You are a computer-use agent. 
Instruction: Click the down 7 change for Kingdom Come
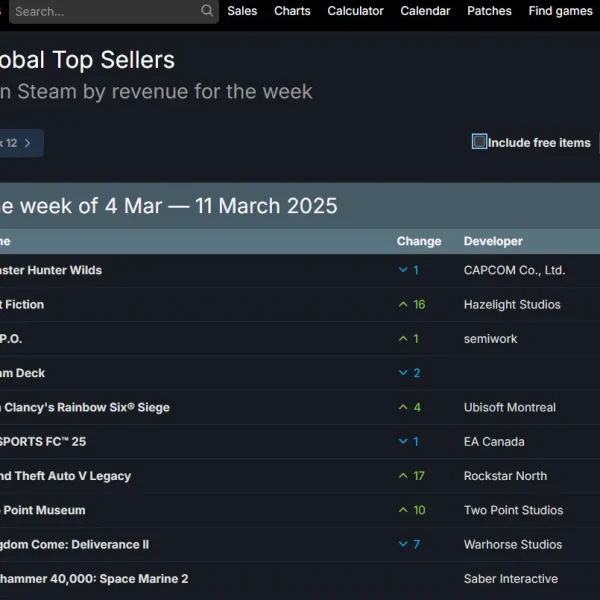coord(409,545)
